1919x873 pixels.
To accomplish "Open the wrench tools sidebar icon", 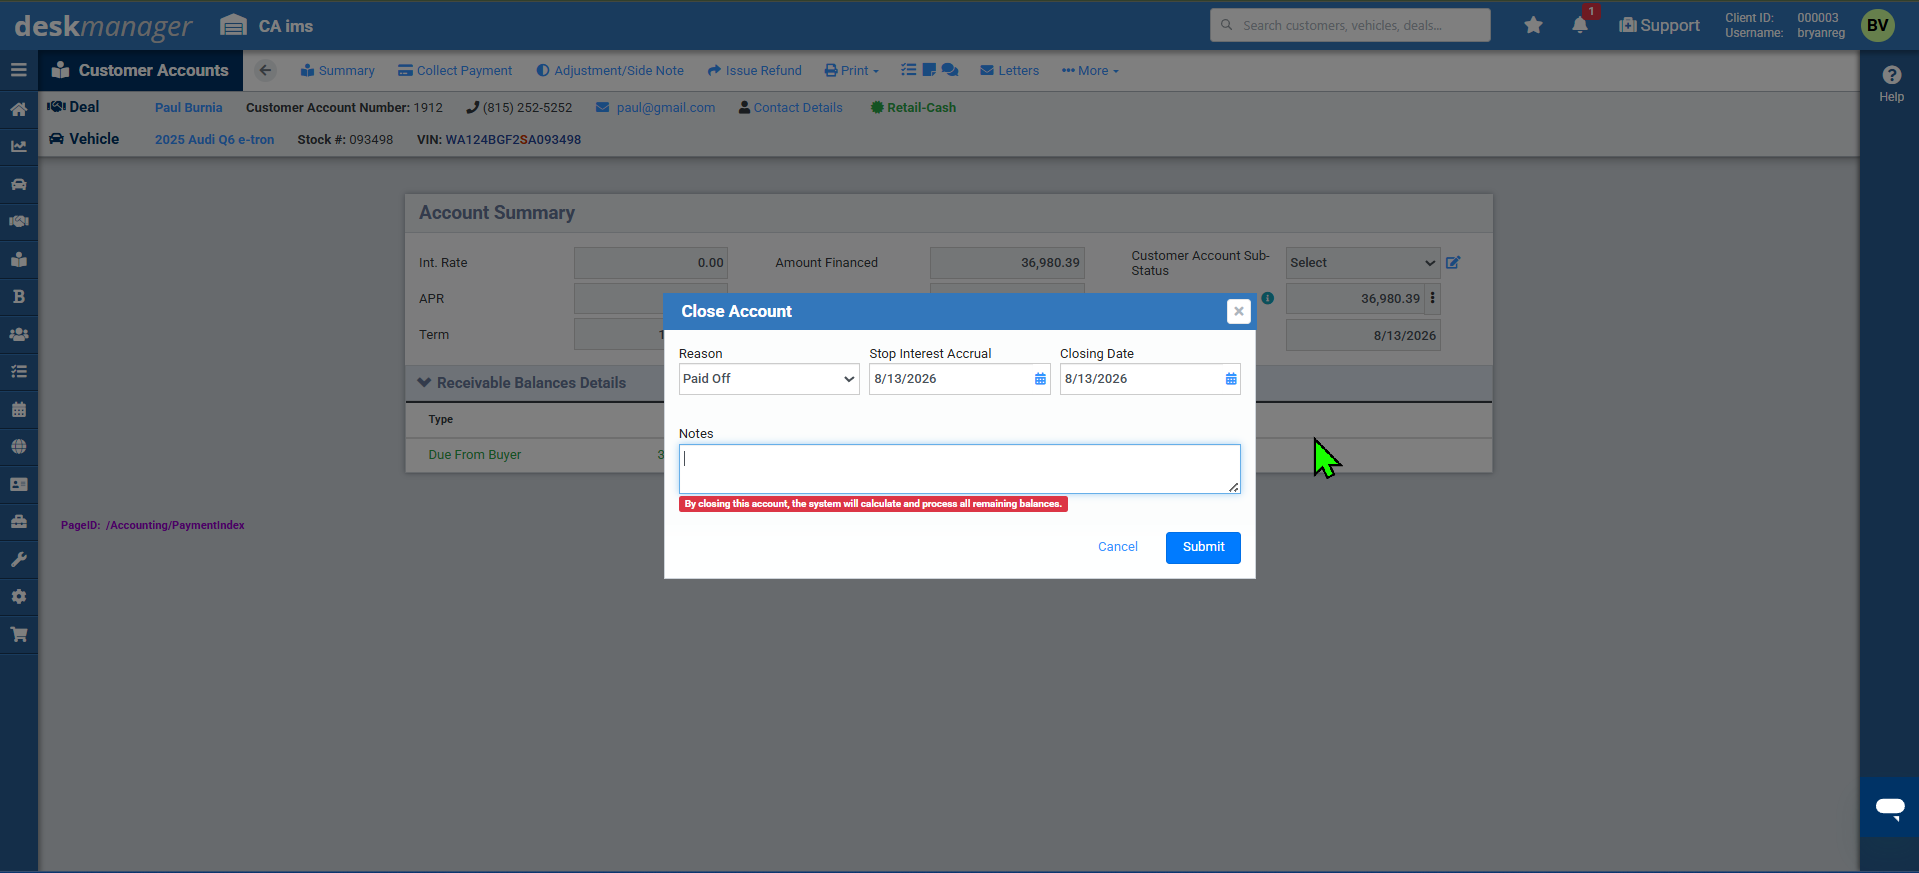I will coord(18,559).
